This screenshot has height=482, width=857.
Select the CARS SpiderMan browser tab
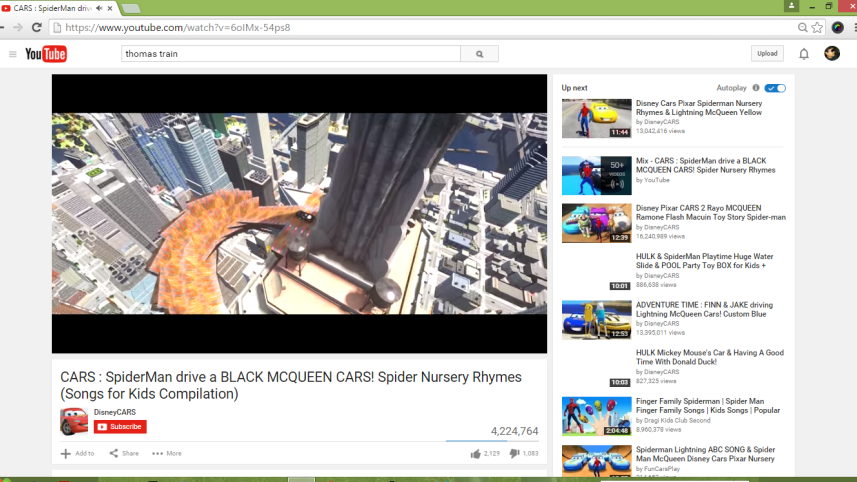(x=53, y=8)
